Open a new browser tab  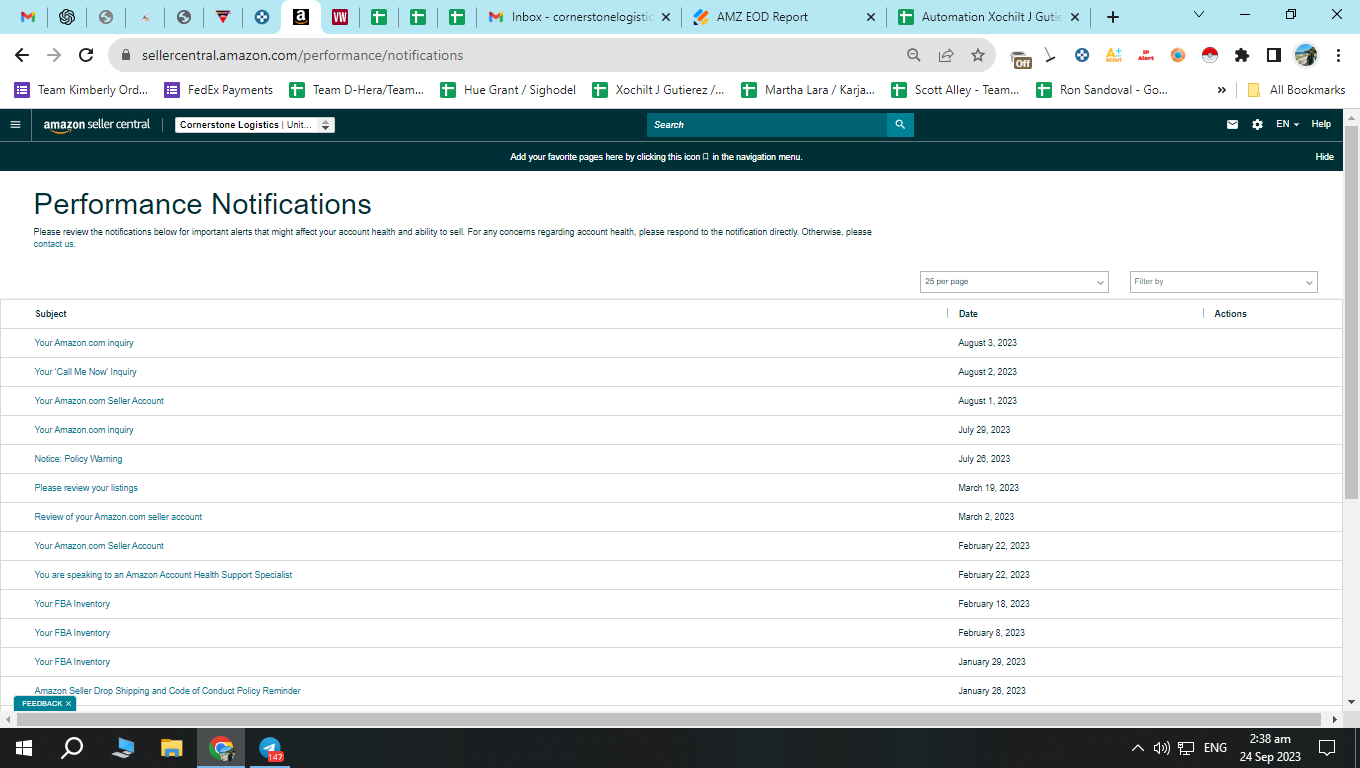[1113, 17]
